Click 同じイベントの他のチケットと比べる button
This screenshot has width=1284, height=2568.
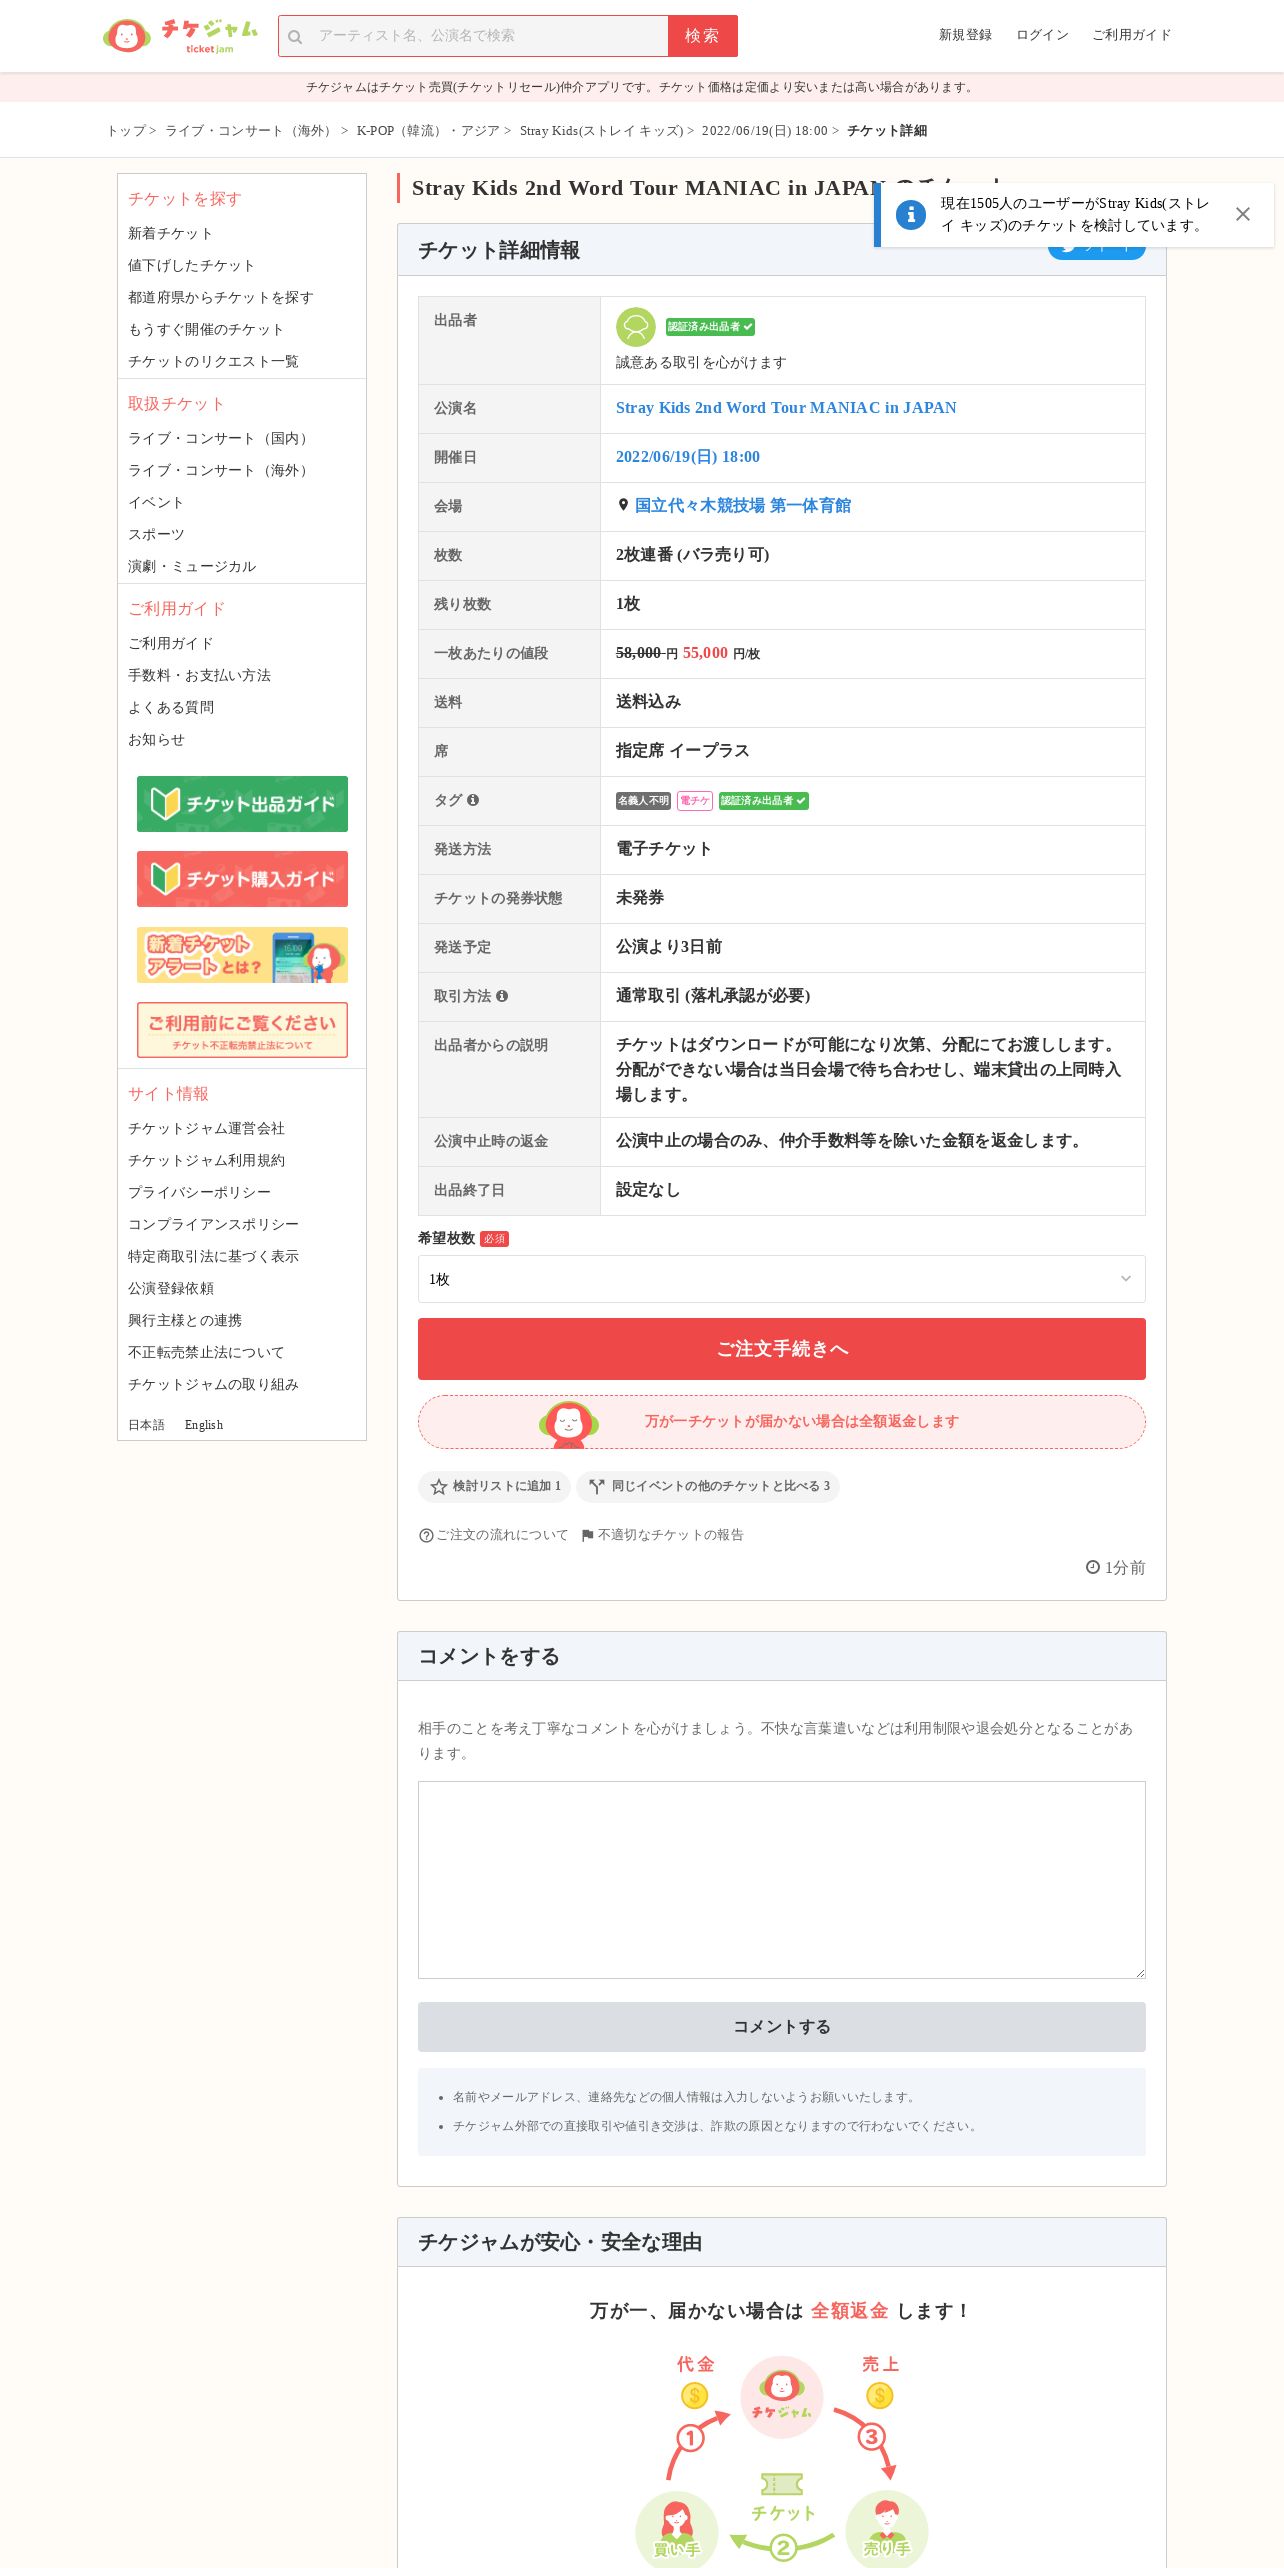[709, 1486]
